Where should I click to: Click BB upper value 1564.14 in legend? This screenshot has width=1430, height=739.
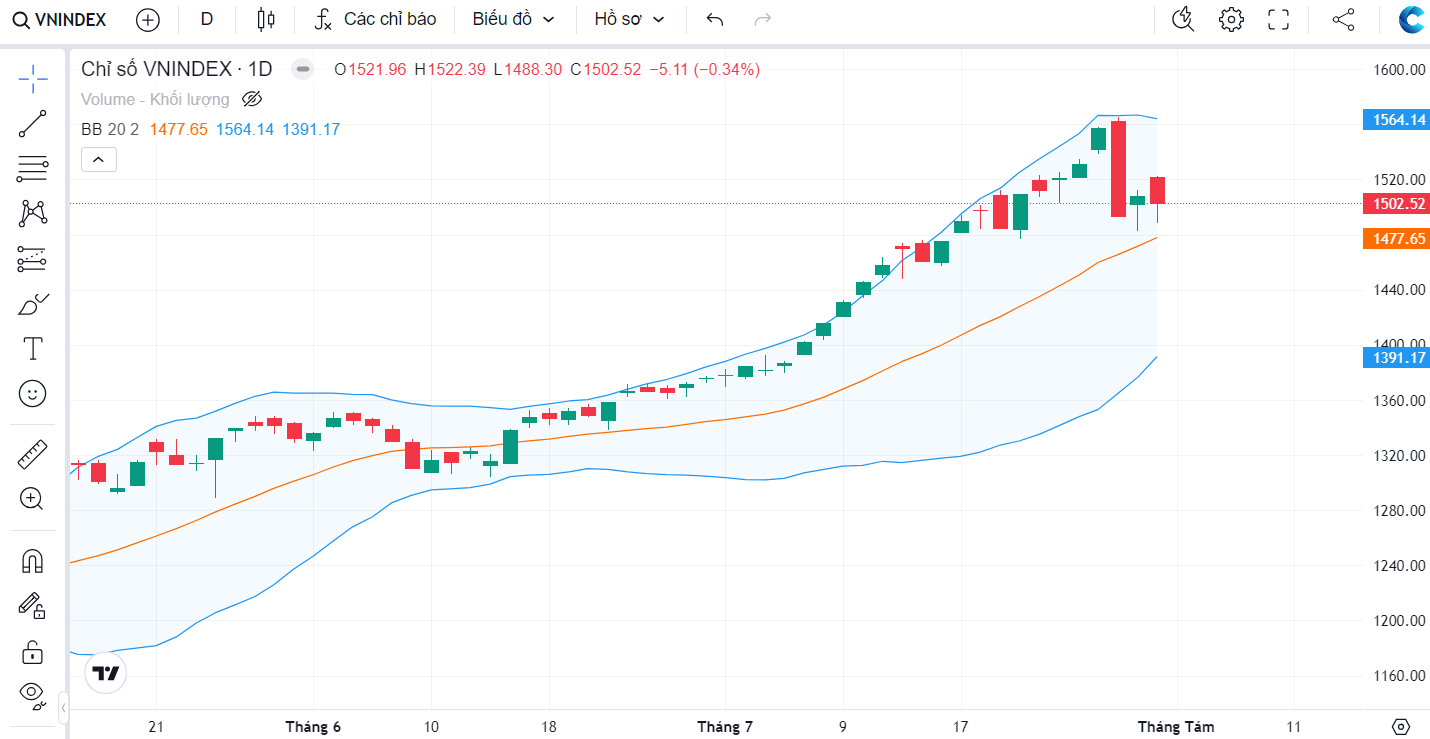(x=245, y=129)
